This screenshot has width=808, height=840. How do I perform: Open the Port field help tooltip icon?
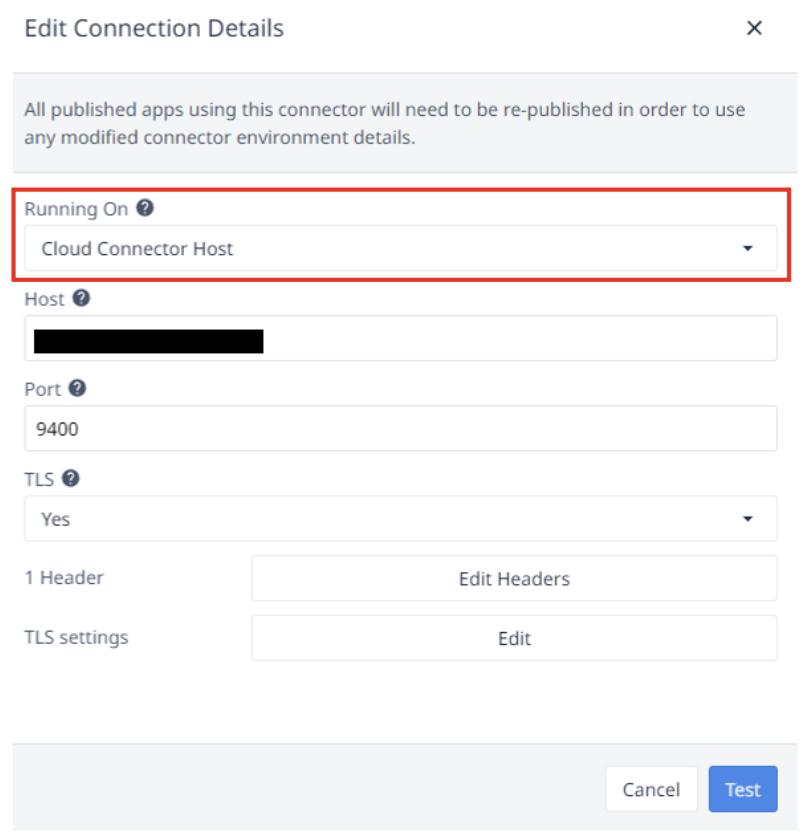coord(77,389)
